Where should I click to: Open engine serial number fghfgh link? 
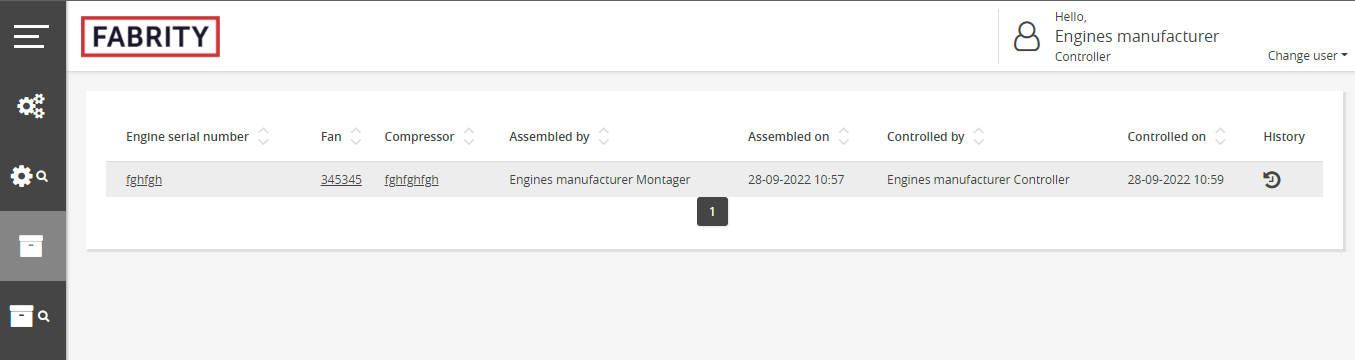pos(144,180)
